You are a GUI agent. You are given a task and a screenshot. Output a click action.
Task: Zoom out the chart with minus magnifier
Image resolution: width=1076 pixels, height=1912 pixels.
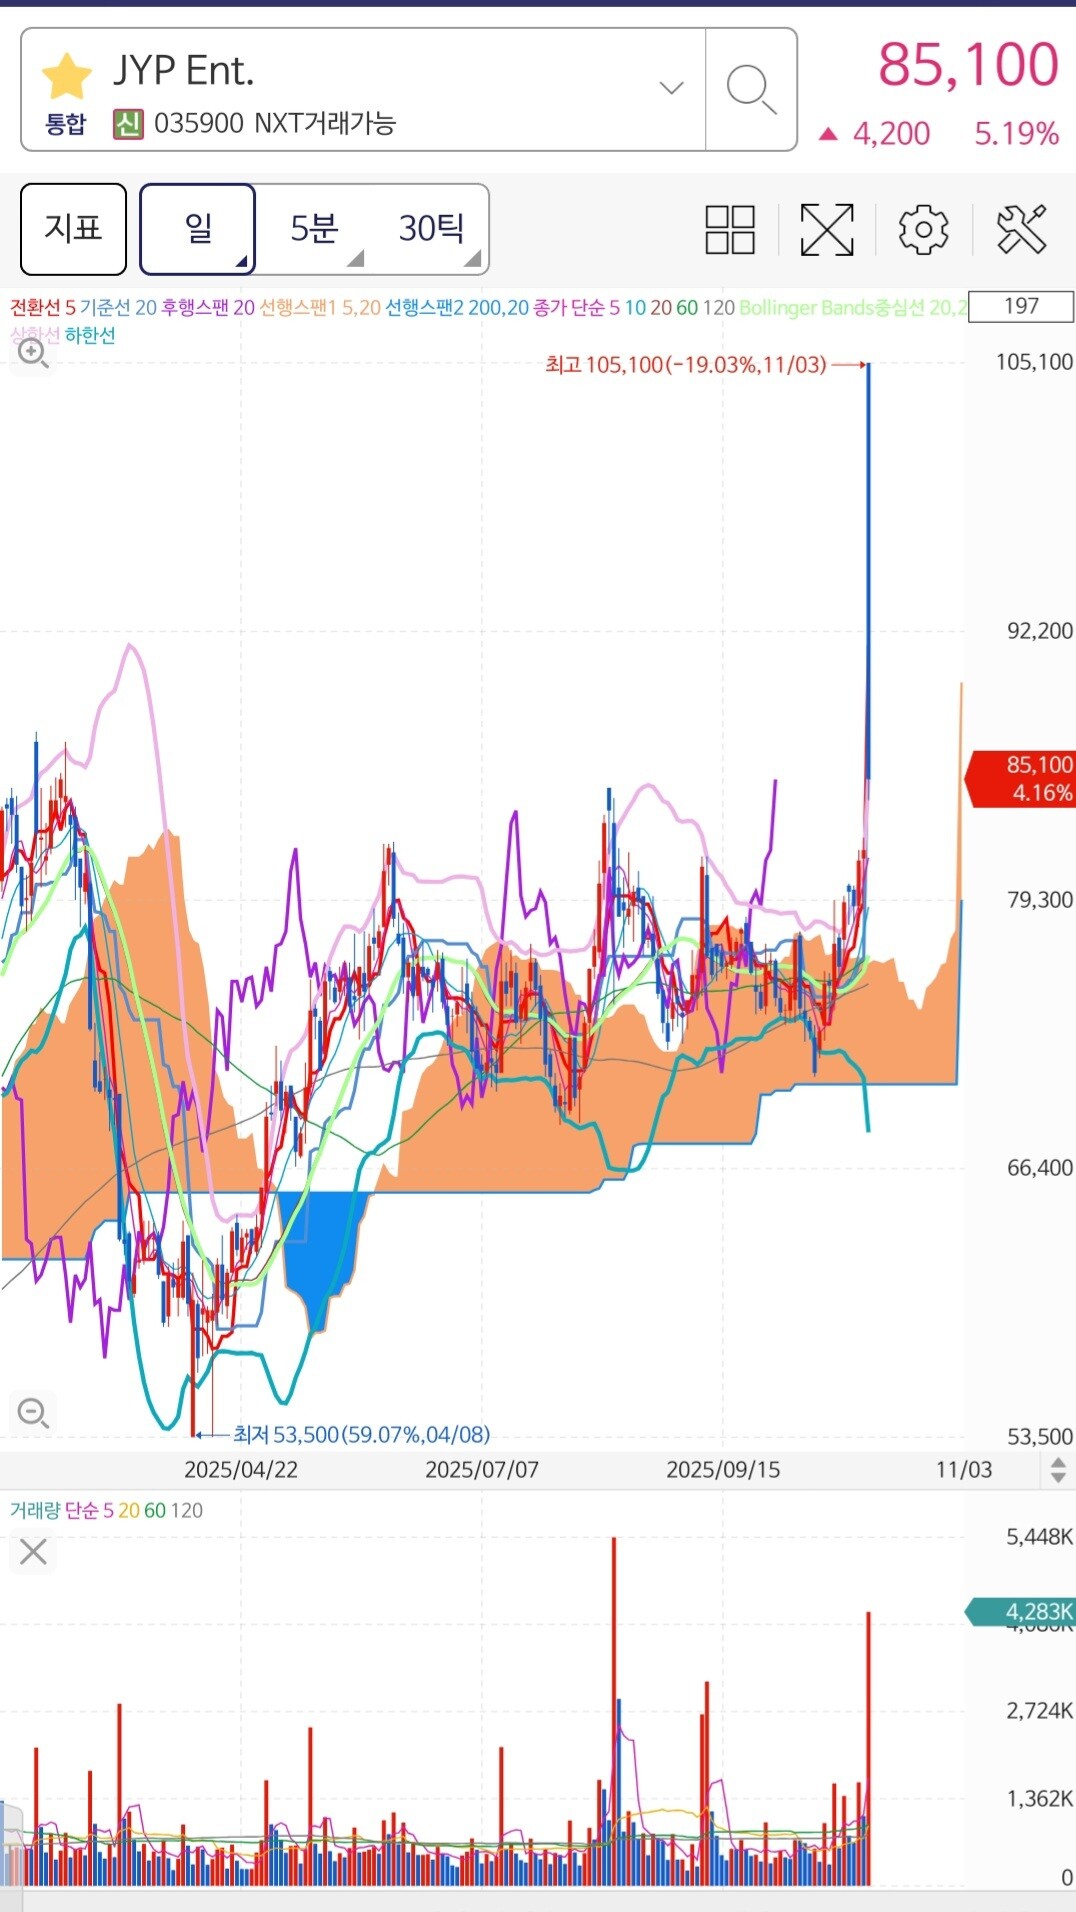pos(33,1413)
